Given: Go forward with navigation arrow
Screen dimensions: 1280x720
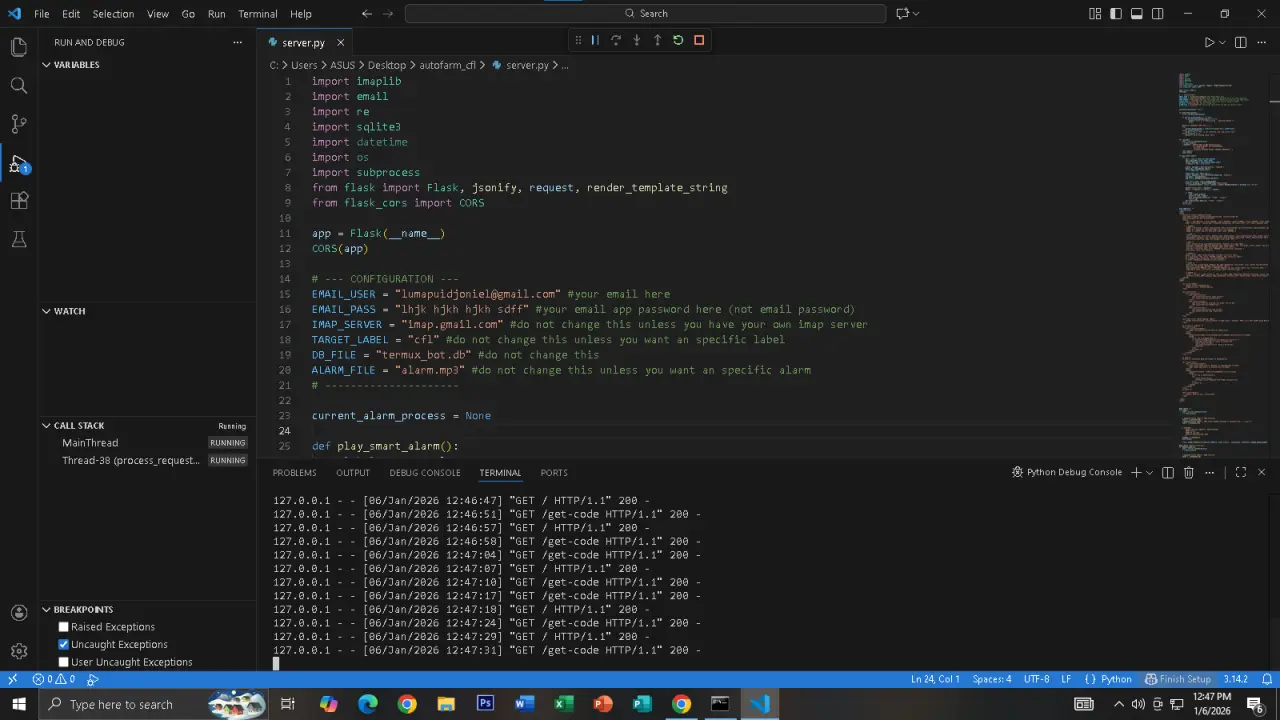Looking at the screenshot, I should [388, 14].
